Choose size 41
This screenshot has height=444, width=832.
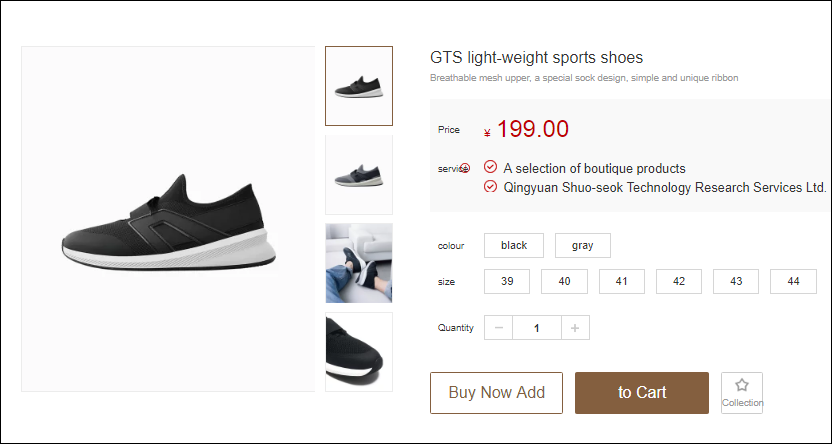coord(622,282)
